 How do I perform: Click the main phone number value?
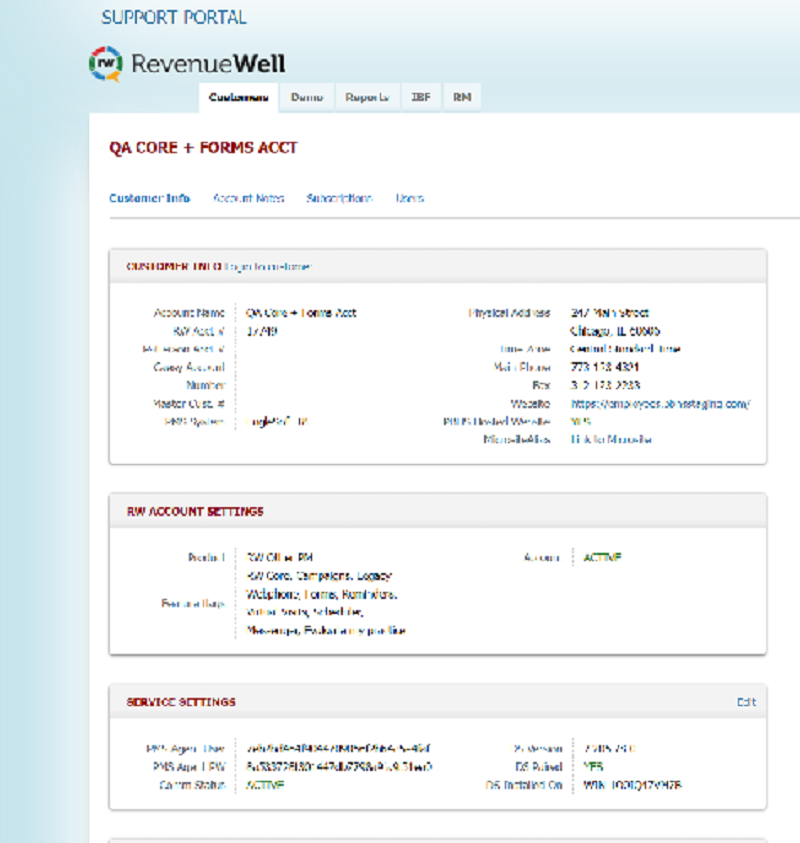tap(604, 367)
